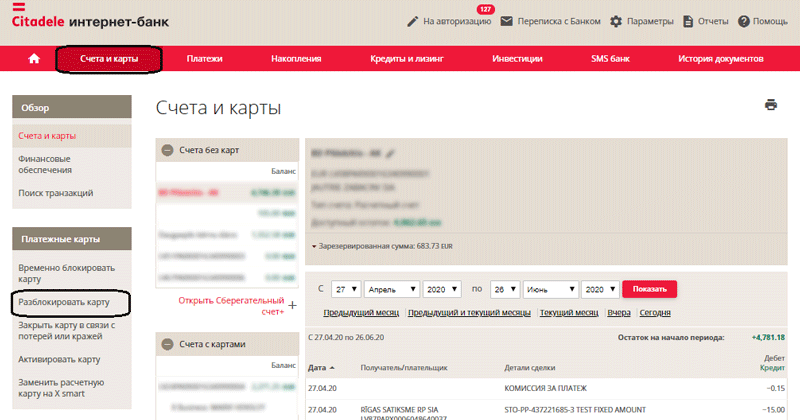Click plus icon to open savings account
Image resolution: width=800 pixels, height=420 pixels.
292,305
